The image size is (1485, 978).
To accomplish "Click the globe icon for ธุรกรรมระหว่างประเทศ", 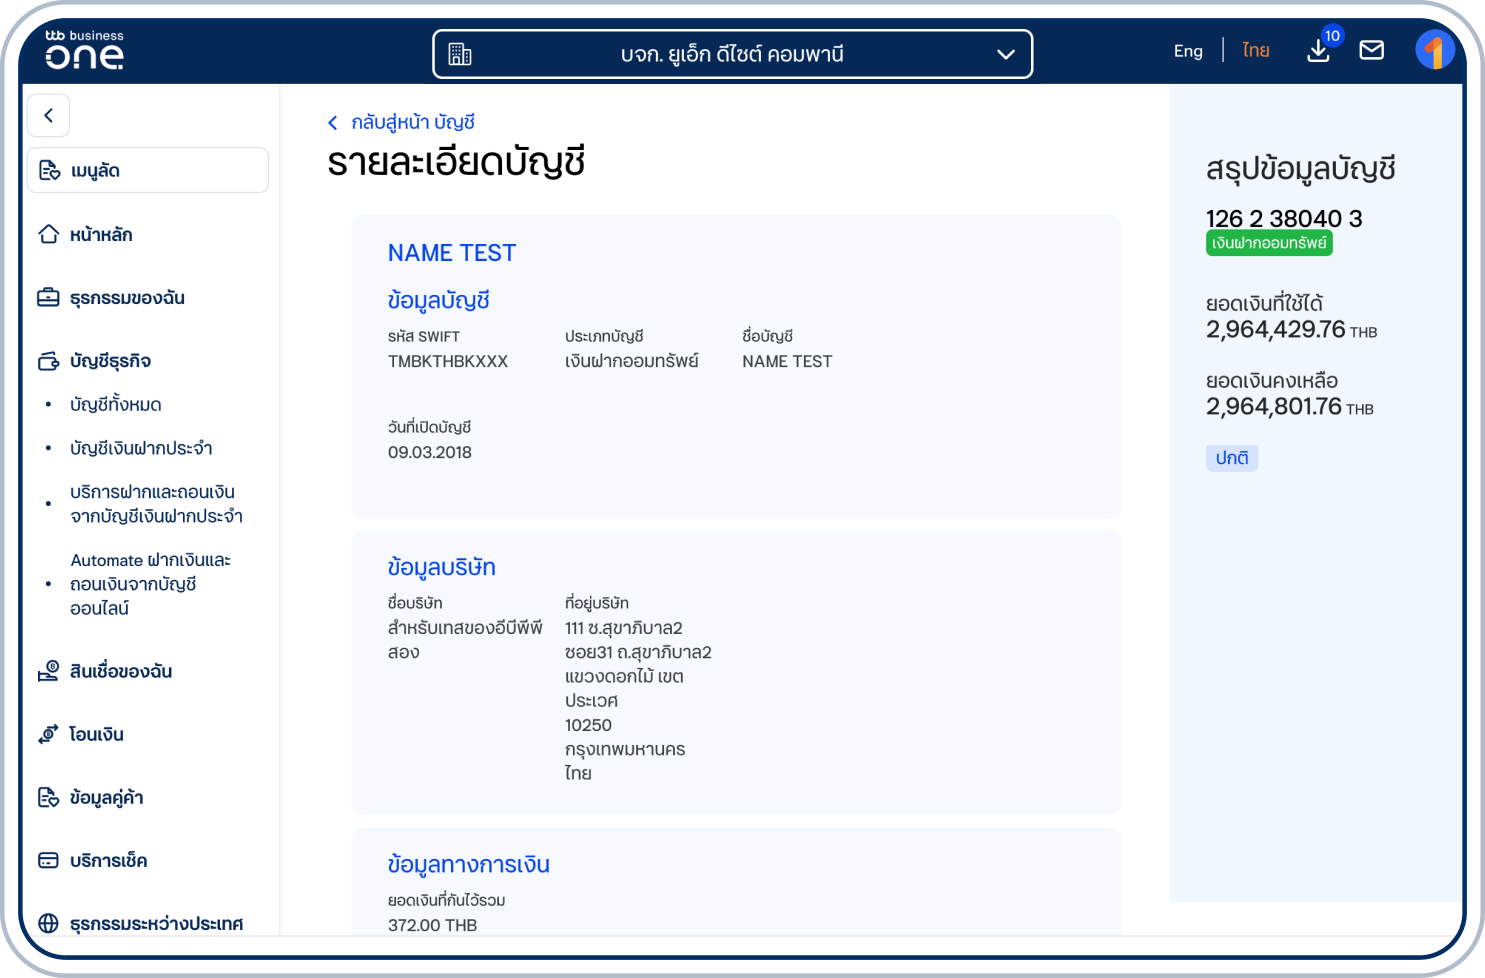I will (x=49, y=922).
